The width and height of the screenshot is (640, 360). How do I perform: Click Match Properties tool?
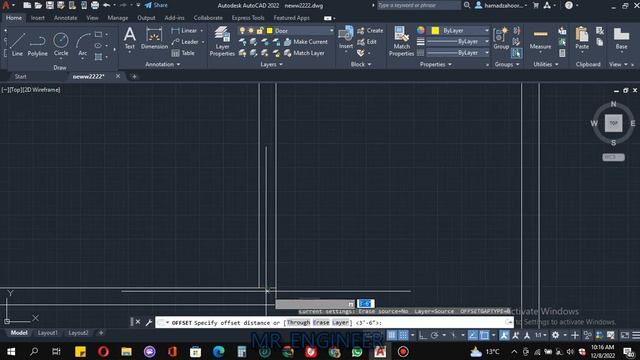(x=401, y=41)
